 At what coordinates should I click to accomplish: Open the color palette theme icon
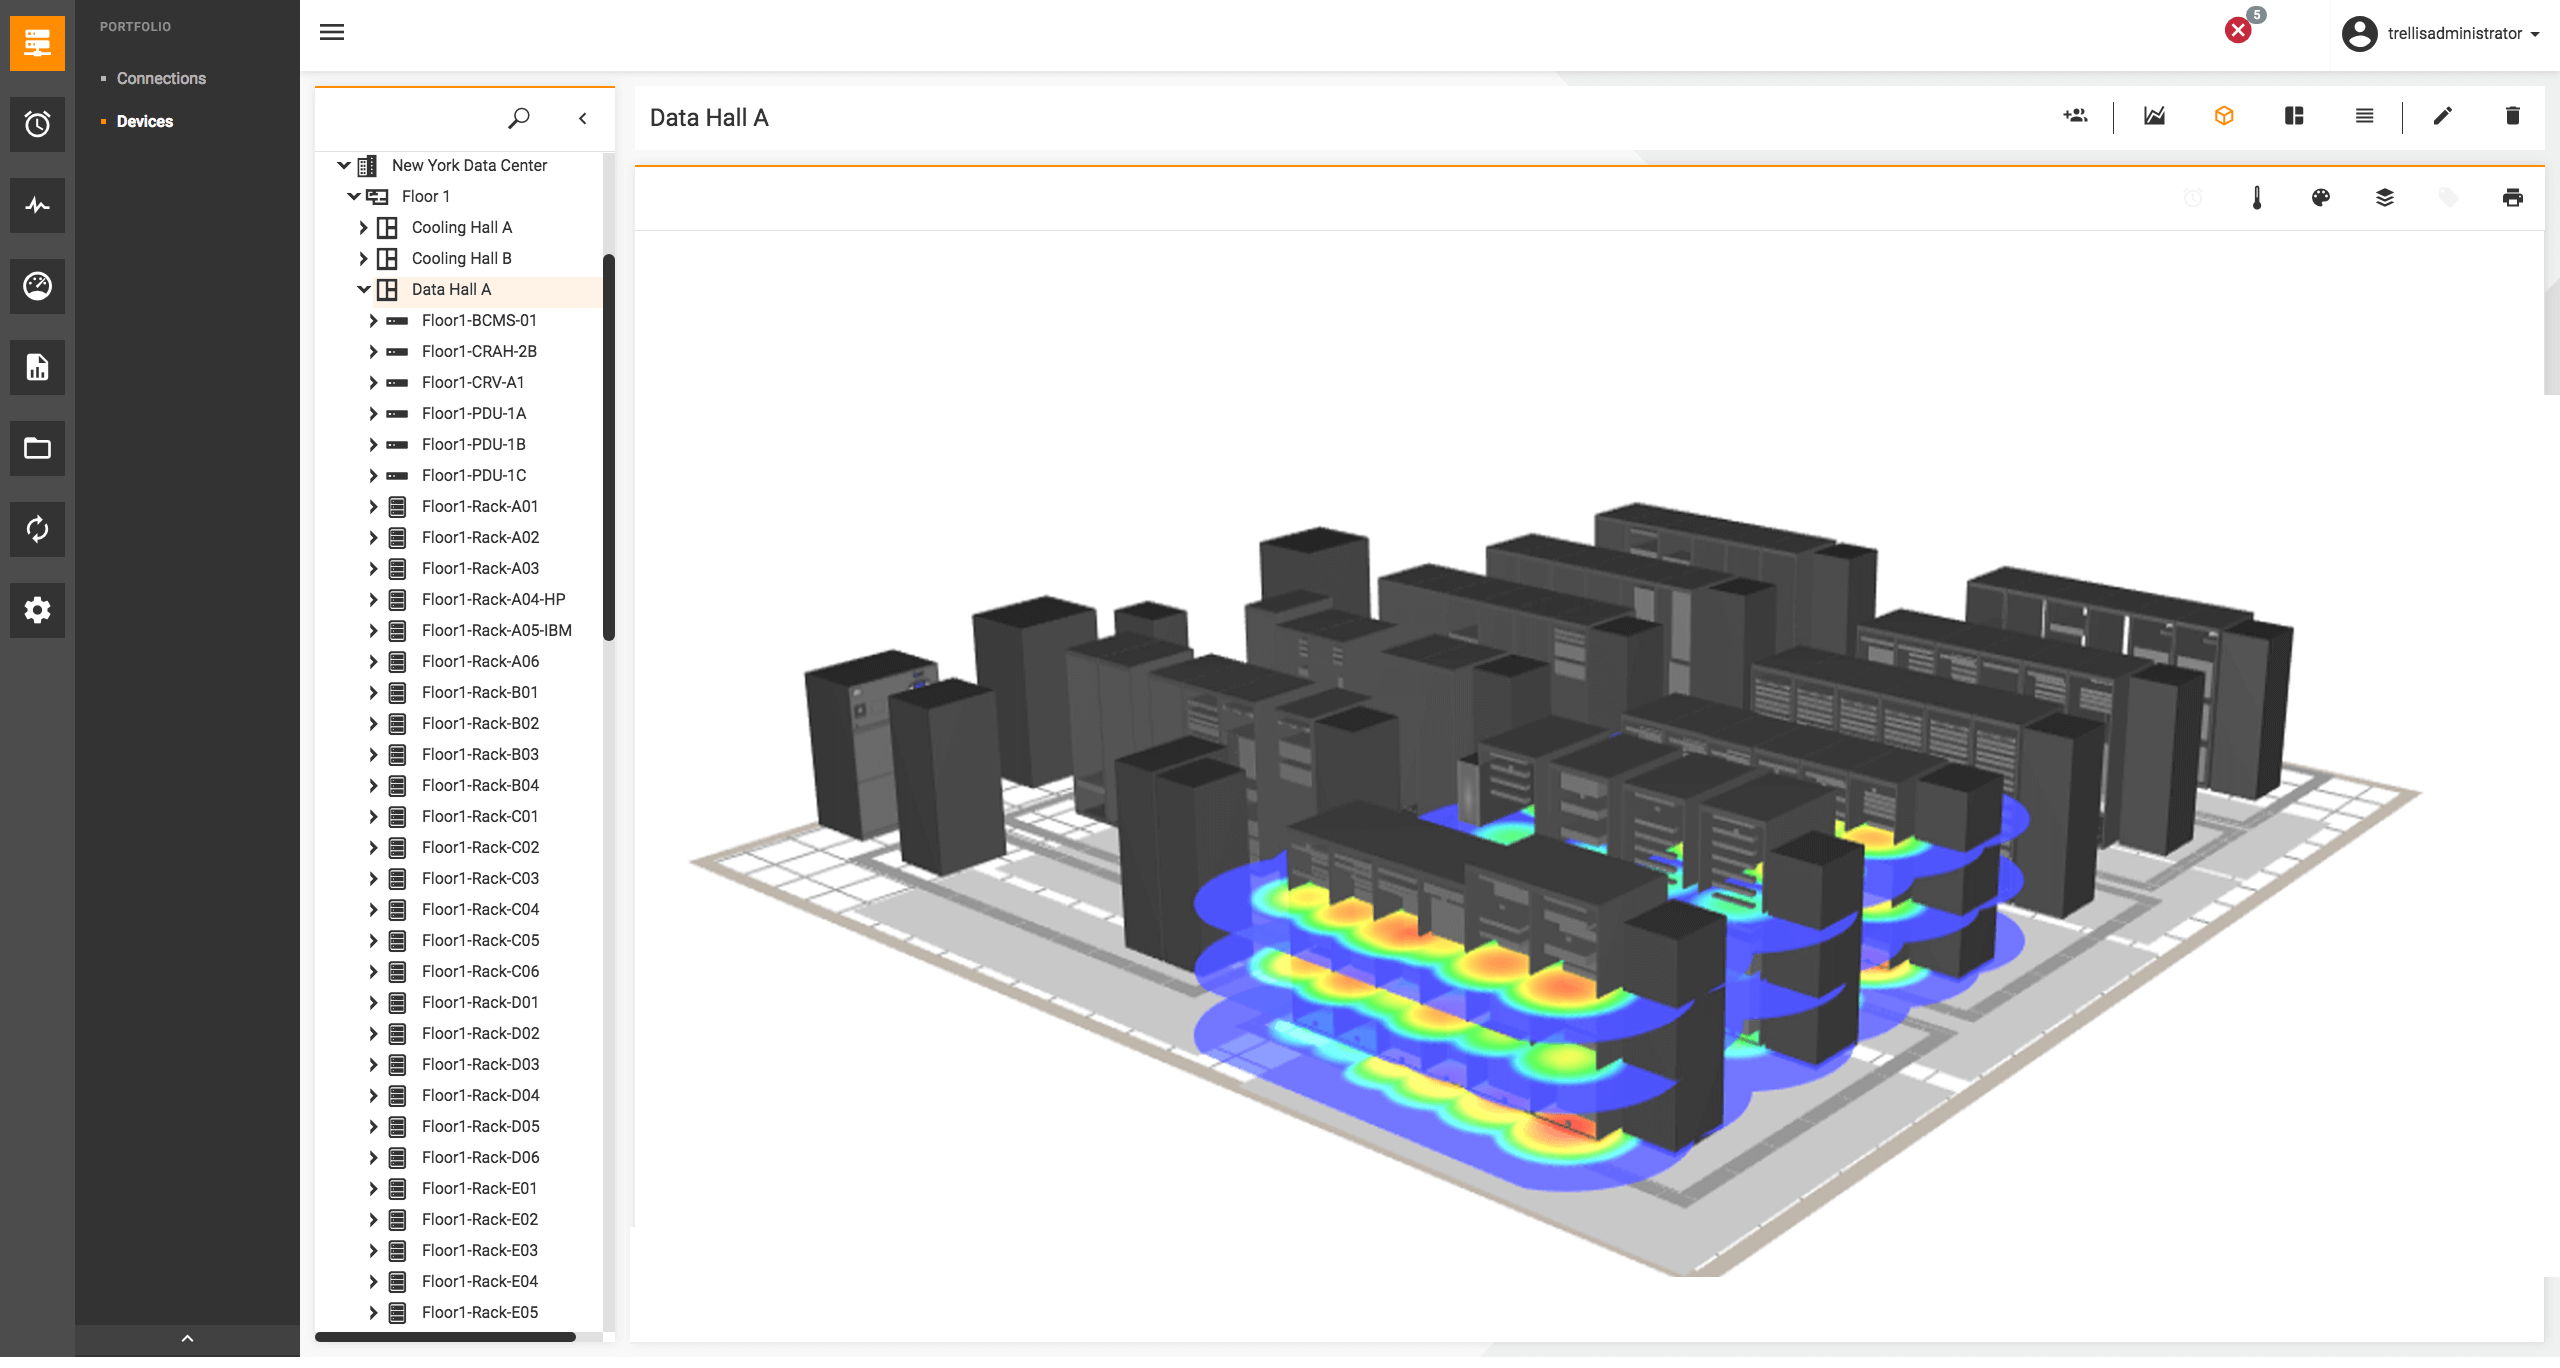coord(2321,198)
